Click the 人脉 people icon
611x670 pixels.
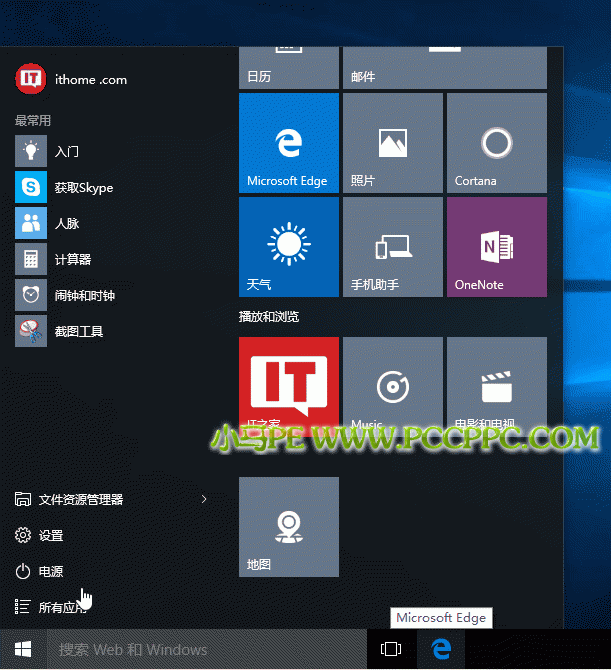31,223
